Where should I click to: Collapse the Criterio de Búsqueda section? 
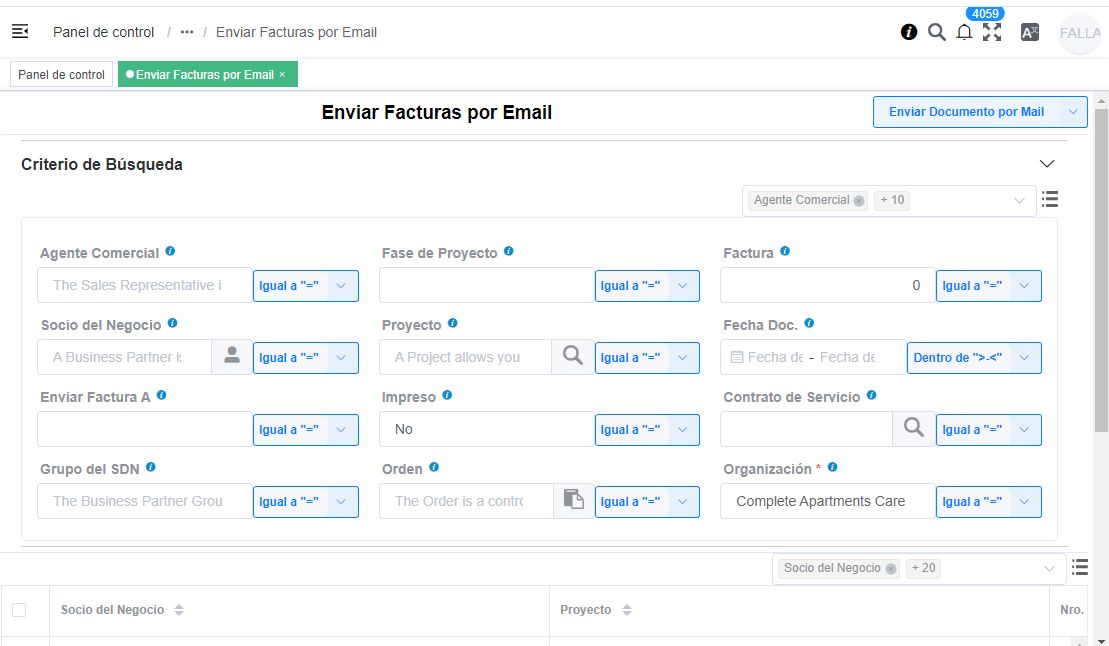tap(1047, 164)
